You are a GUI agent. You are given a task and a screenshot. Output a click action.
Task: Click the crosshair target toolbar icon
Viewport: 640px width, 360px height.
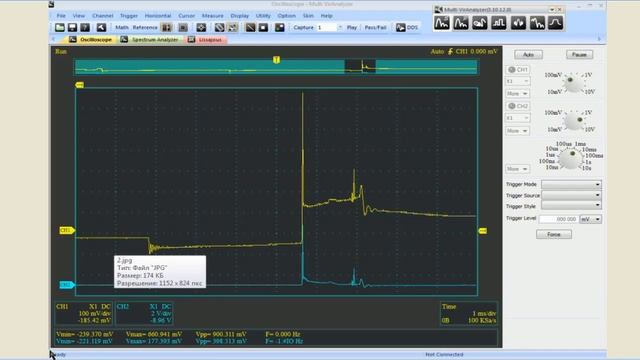point(201,27)
